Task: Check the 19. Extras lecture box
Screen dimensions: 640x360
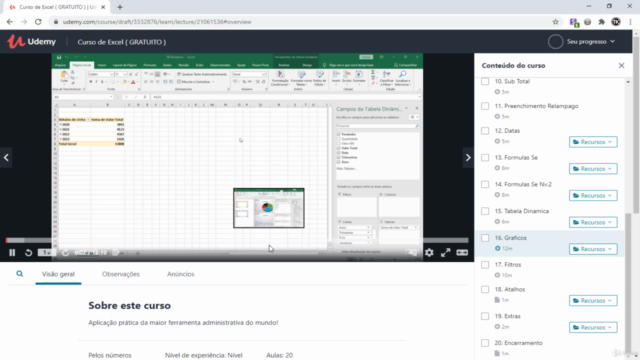Action: [x=485, y=316]
